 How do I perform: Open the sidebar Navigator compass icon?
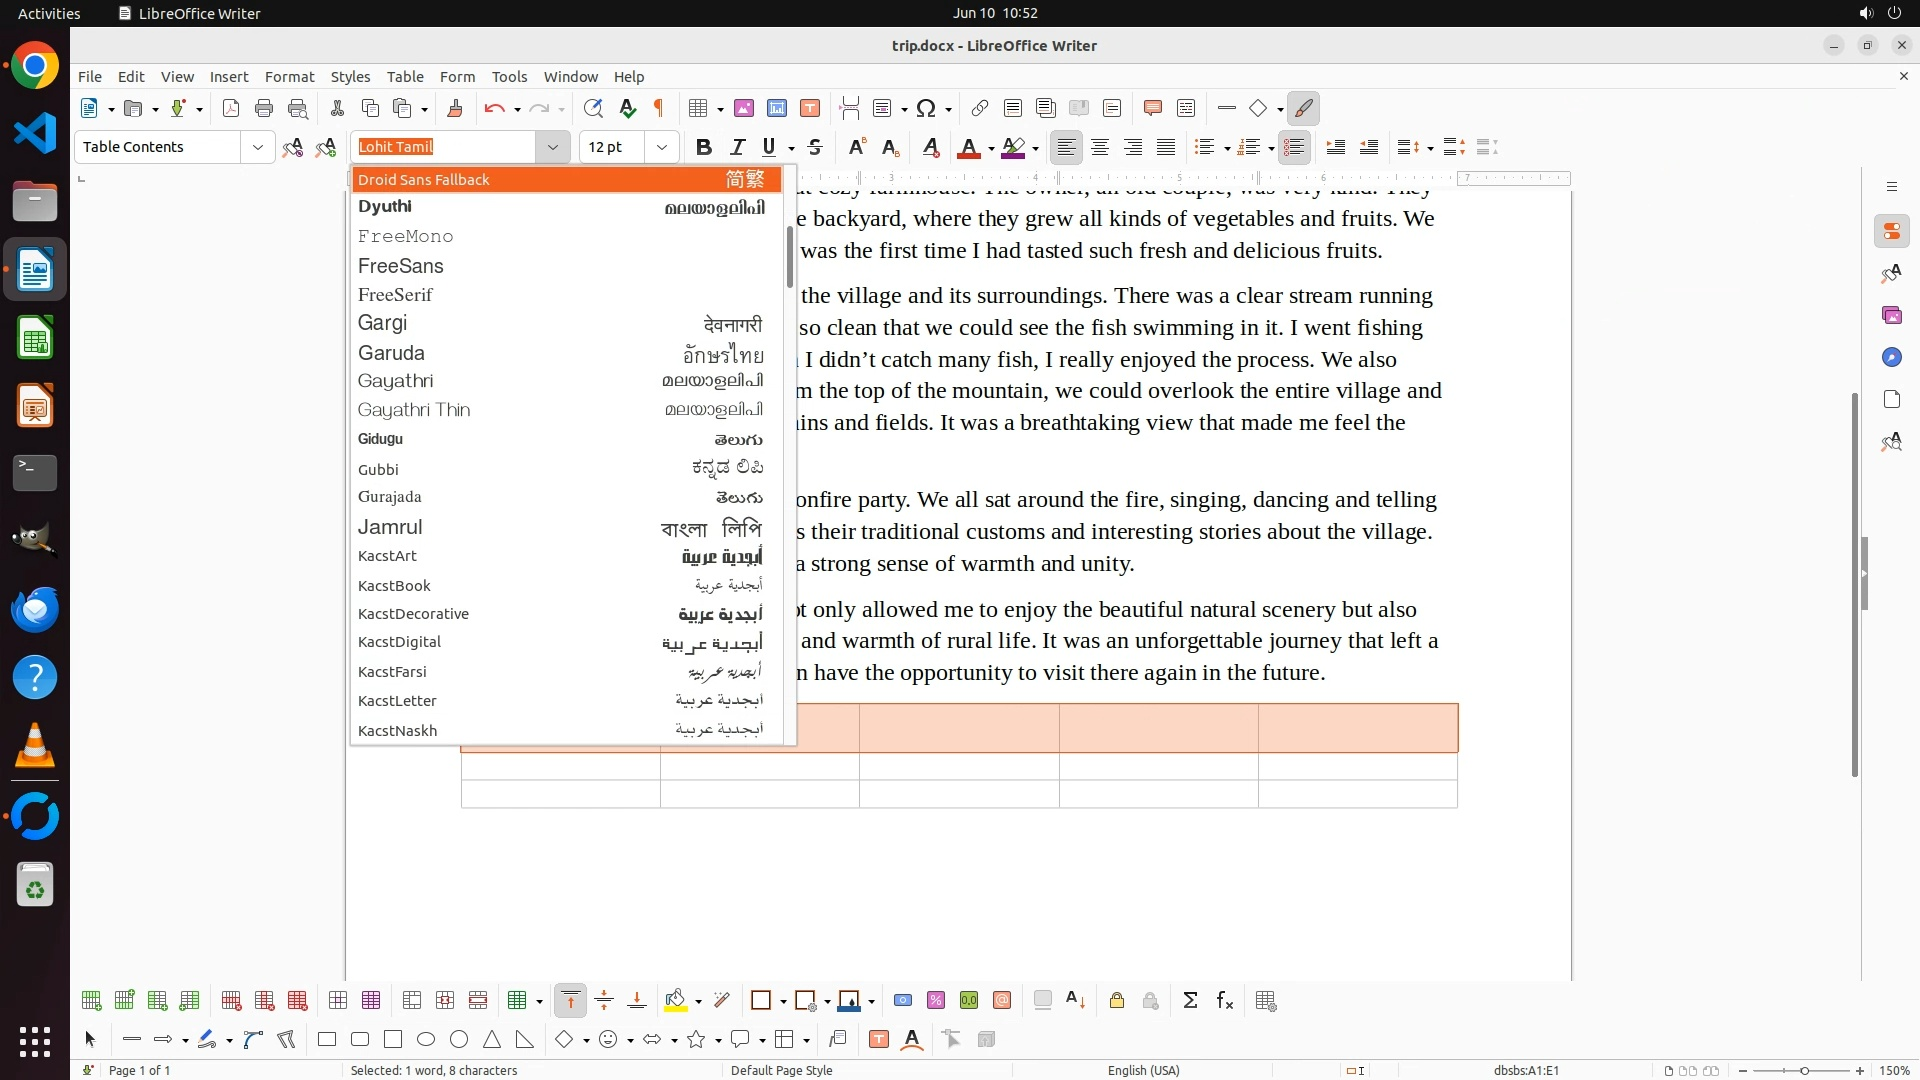point(1891,357)
